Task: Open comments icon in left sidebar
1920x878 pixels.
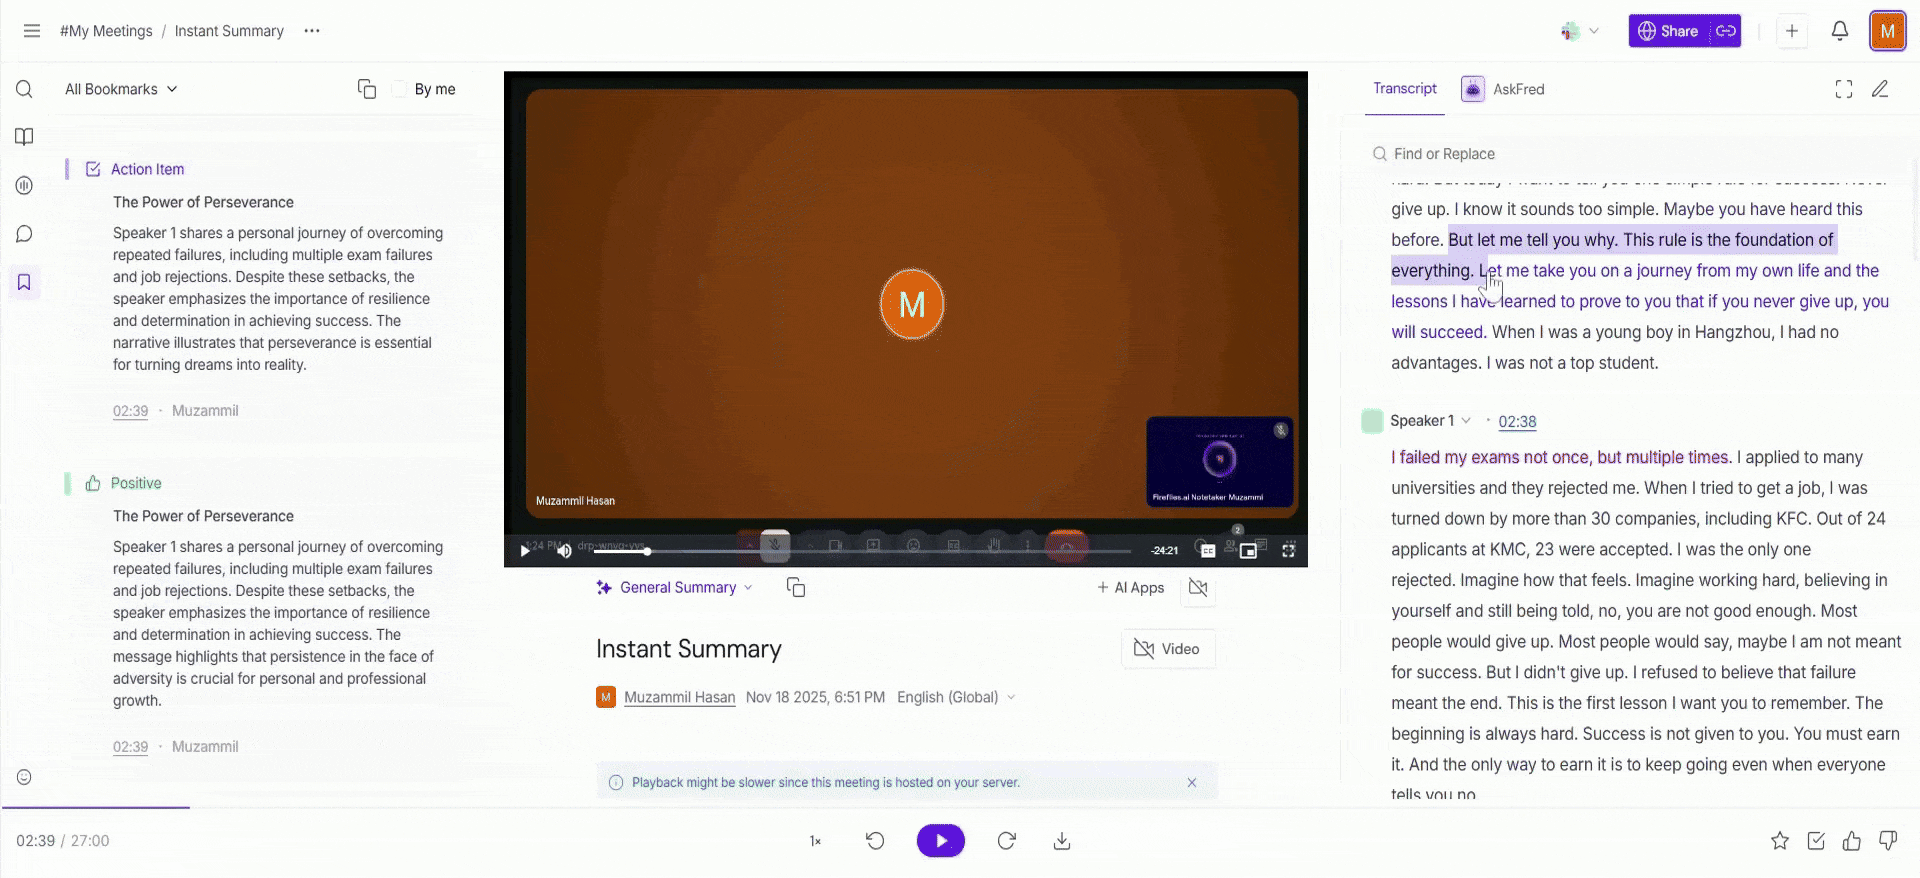Action: tap(25, 234)
